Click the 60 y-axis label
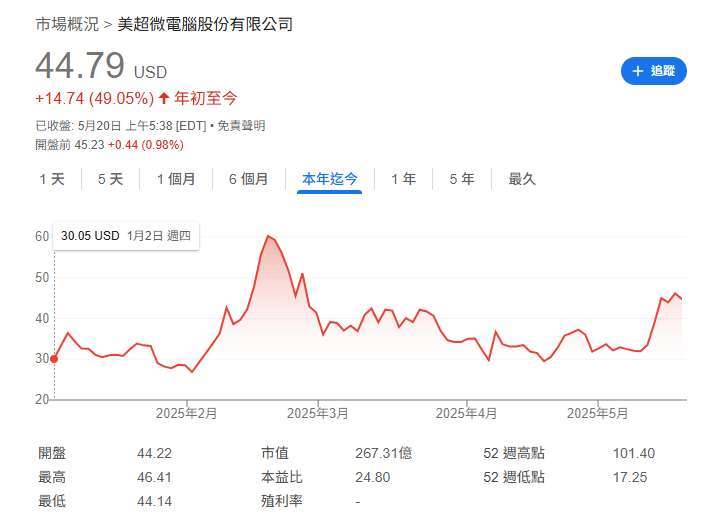 [x=42, y=236]
